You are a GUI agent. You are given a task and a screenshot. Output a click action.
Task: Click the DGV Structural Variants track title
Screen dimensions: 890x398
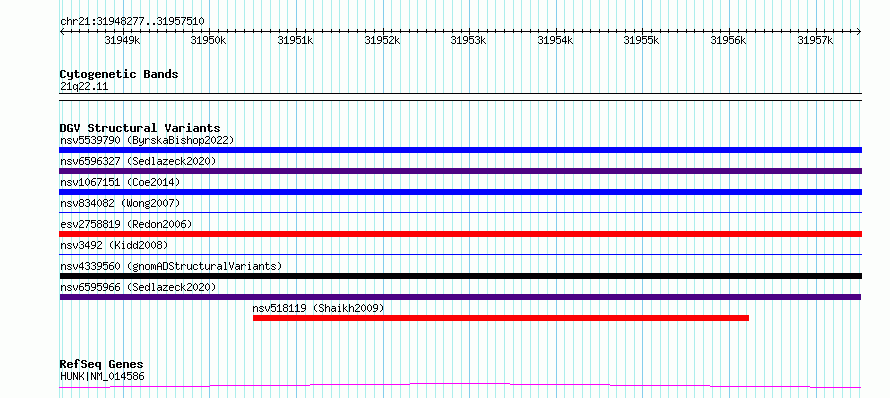point(140,128)
